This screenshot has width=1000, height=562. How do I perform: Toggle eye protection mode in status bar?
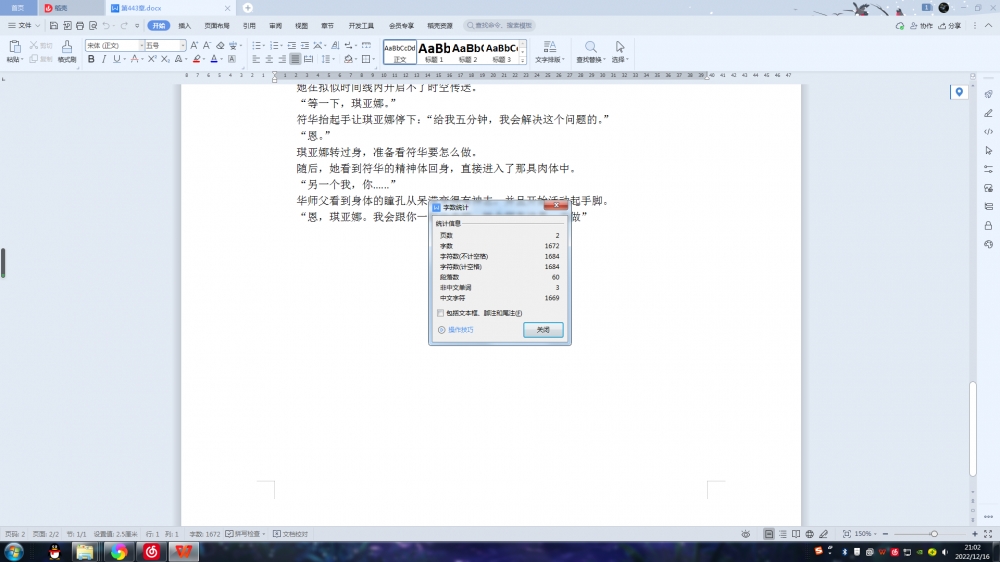click(746, 534)
